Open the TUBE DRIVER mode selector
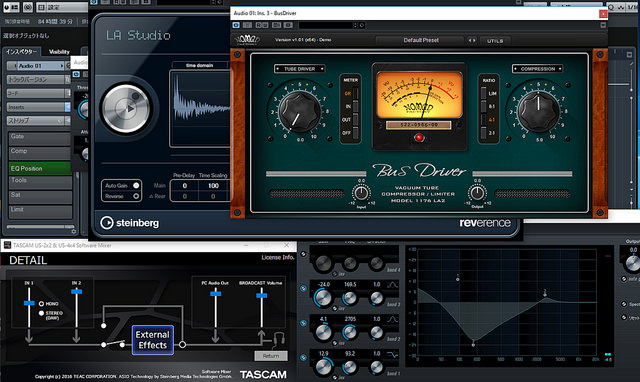Image resolution: width=640 pixels, height=382 pixels. (300, 69)
